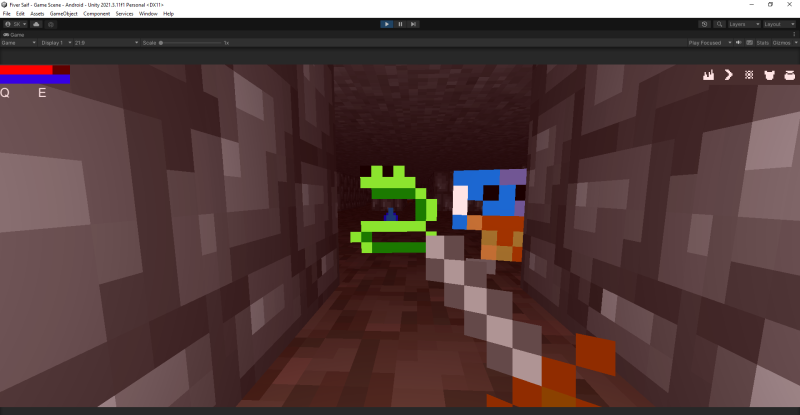Open the Display 1 dropdown
The image size is (800, 415).
tap(56, 43)
